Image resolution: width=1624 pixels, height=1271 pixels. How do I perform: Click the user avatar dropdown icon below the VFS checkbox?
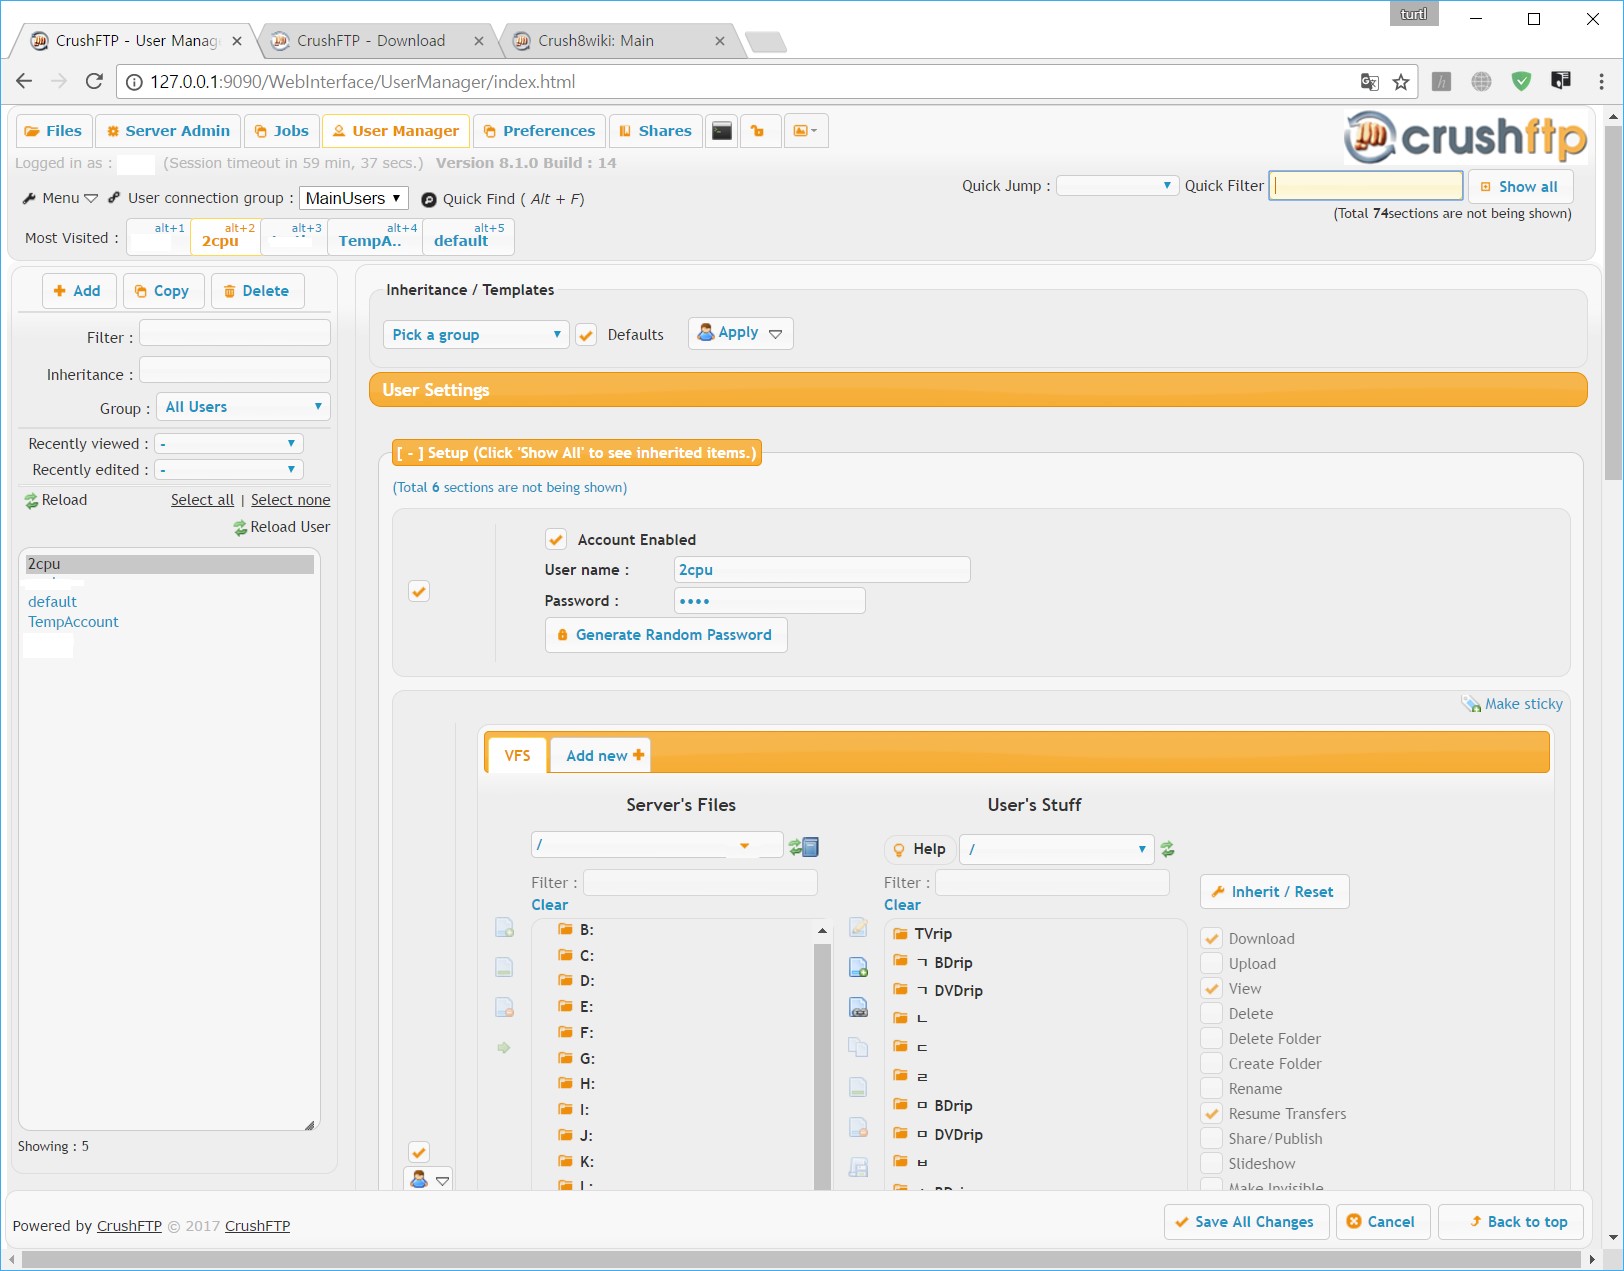coord(429,1179)
